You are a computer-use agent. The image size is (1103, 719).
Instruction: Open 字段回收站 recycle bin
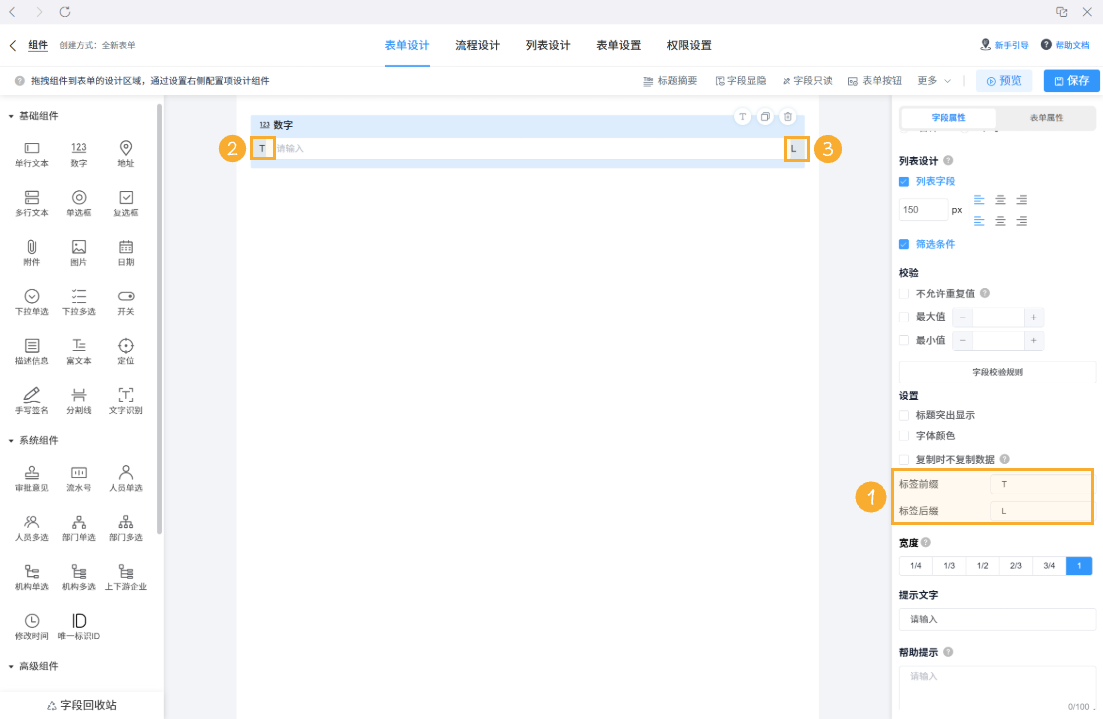[82, 705]
